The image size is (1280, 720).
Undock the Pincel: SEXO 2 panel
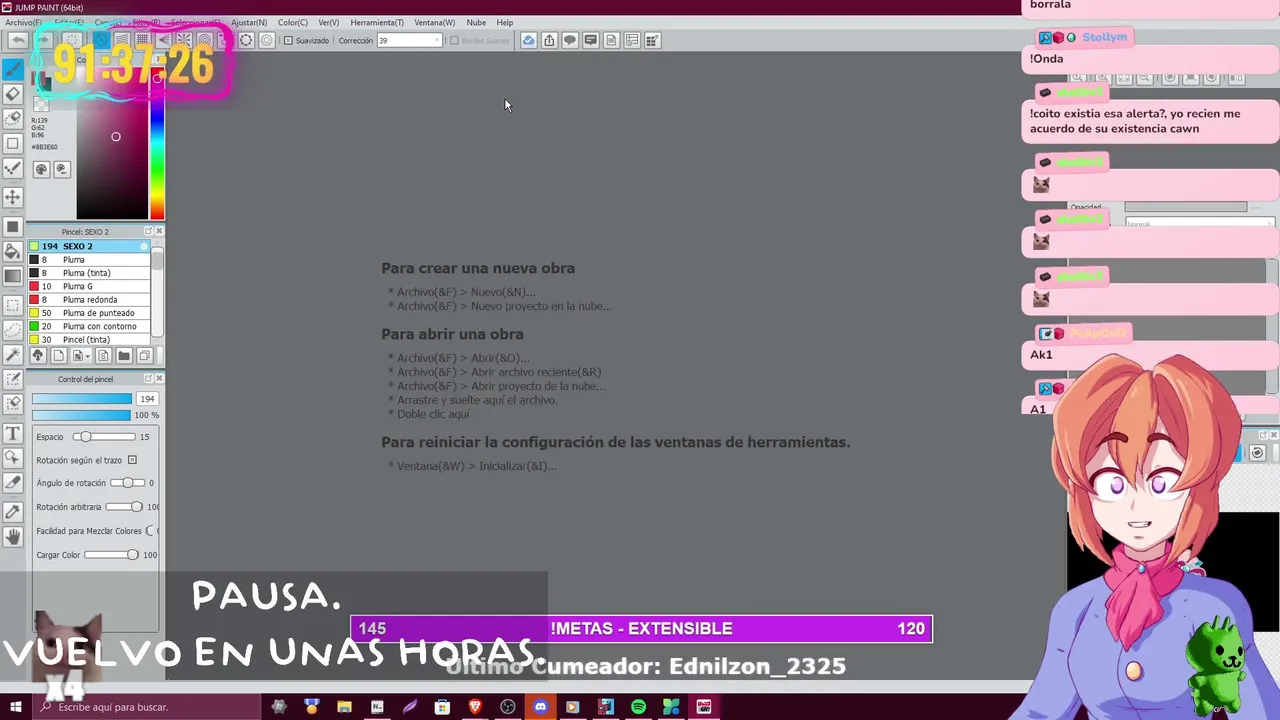coord(148,232)
